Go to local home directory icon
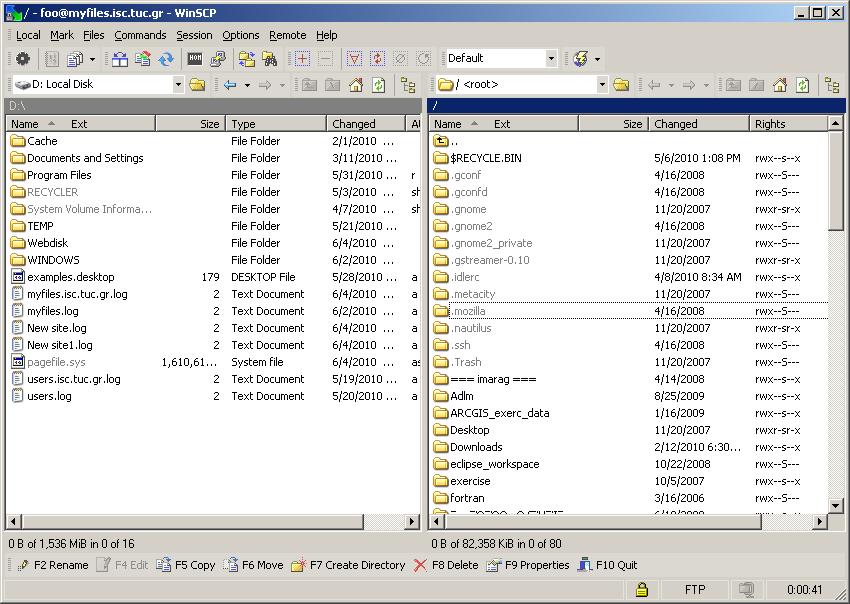The image size is (850, 604). [x=356, y=85]
